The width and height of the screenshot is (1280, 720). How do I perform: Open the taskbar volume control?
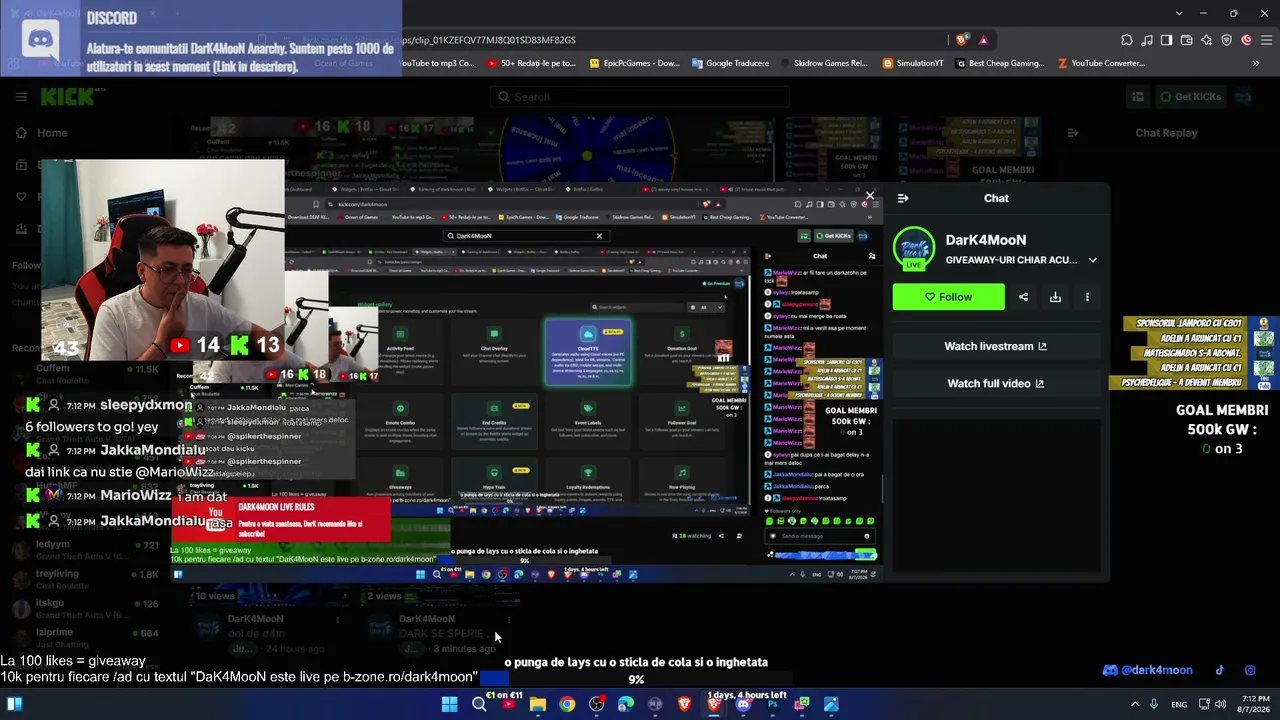pyautogui.click(x=1221, y=704)
